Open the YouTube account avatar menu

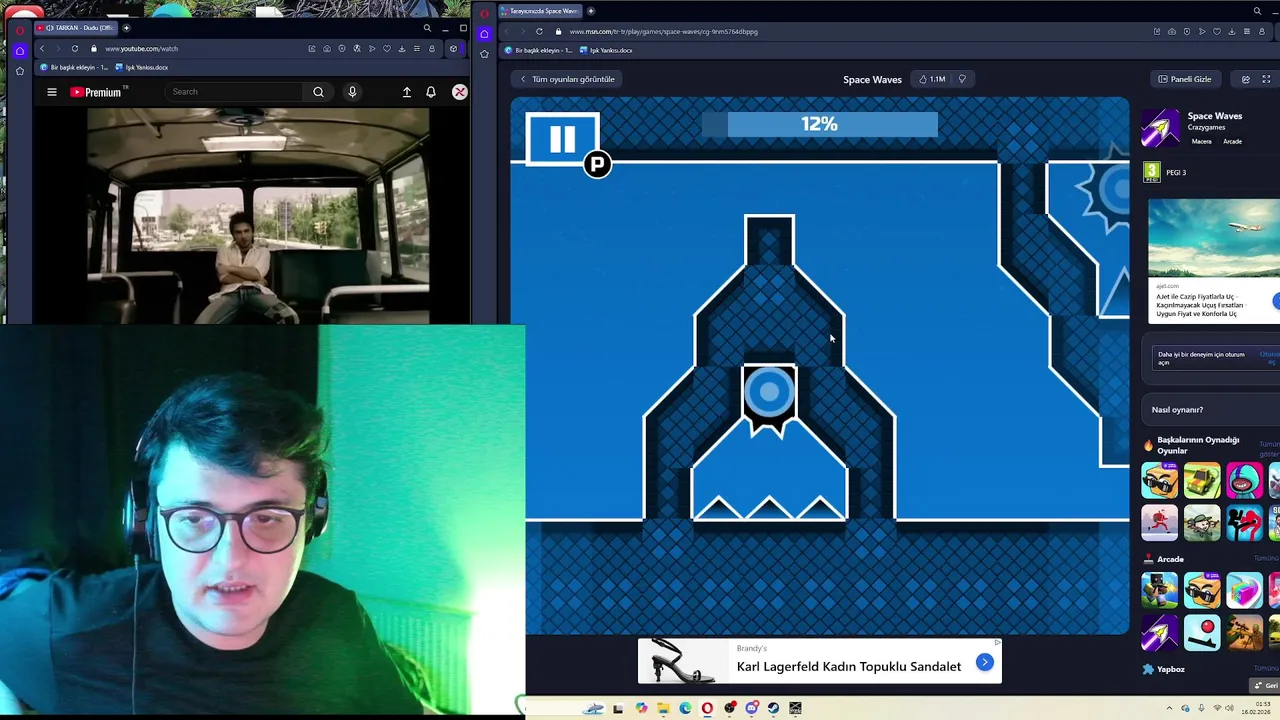460,92
